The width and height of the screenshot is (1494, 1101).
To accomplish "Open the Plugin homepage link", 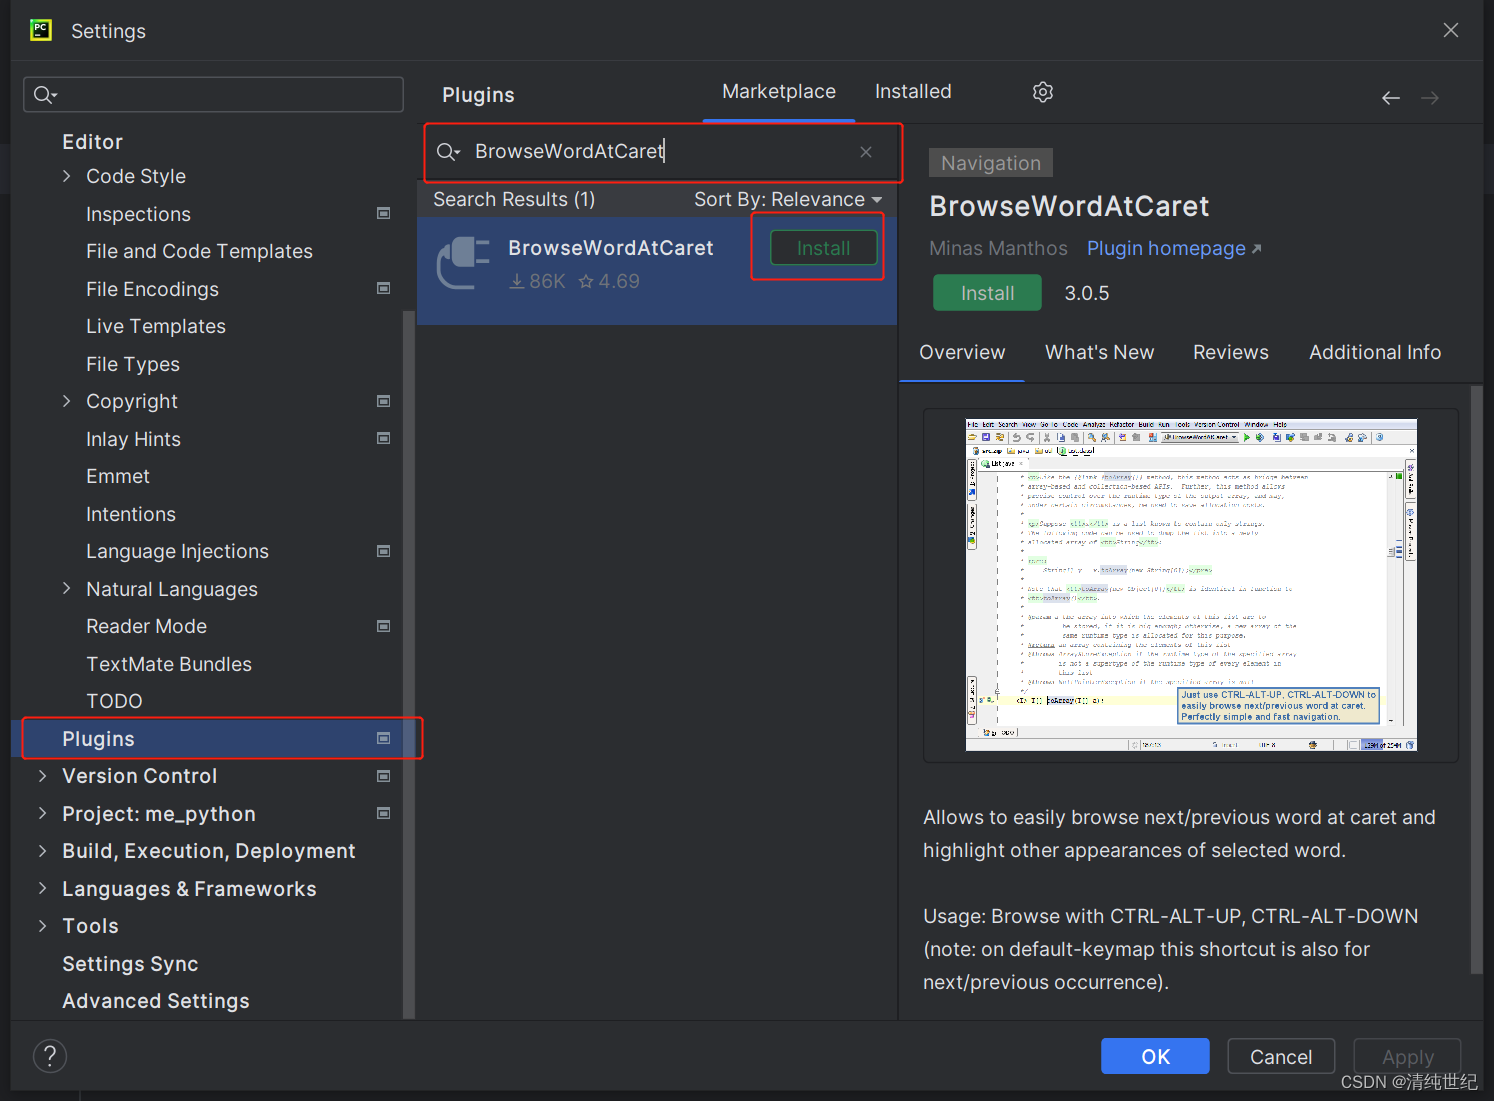I will click(x=1174, y=248).
